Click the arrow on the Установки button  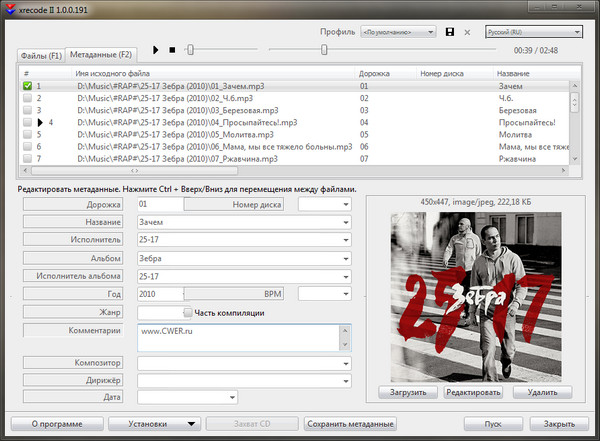pos(191,424)
